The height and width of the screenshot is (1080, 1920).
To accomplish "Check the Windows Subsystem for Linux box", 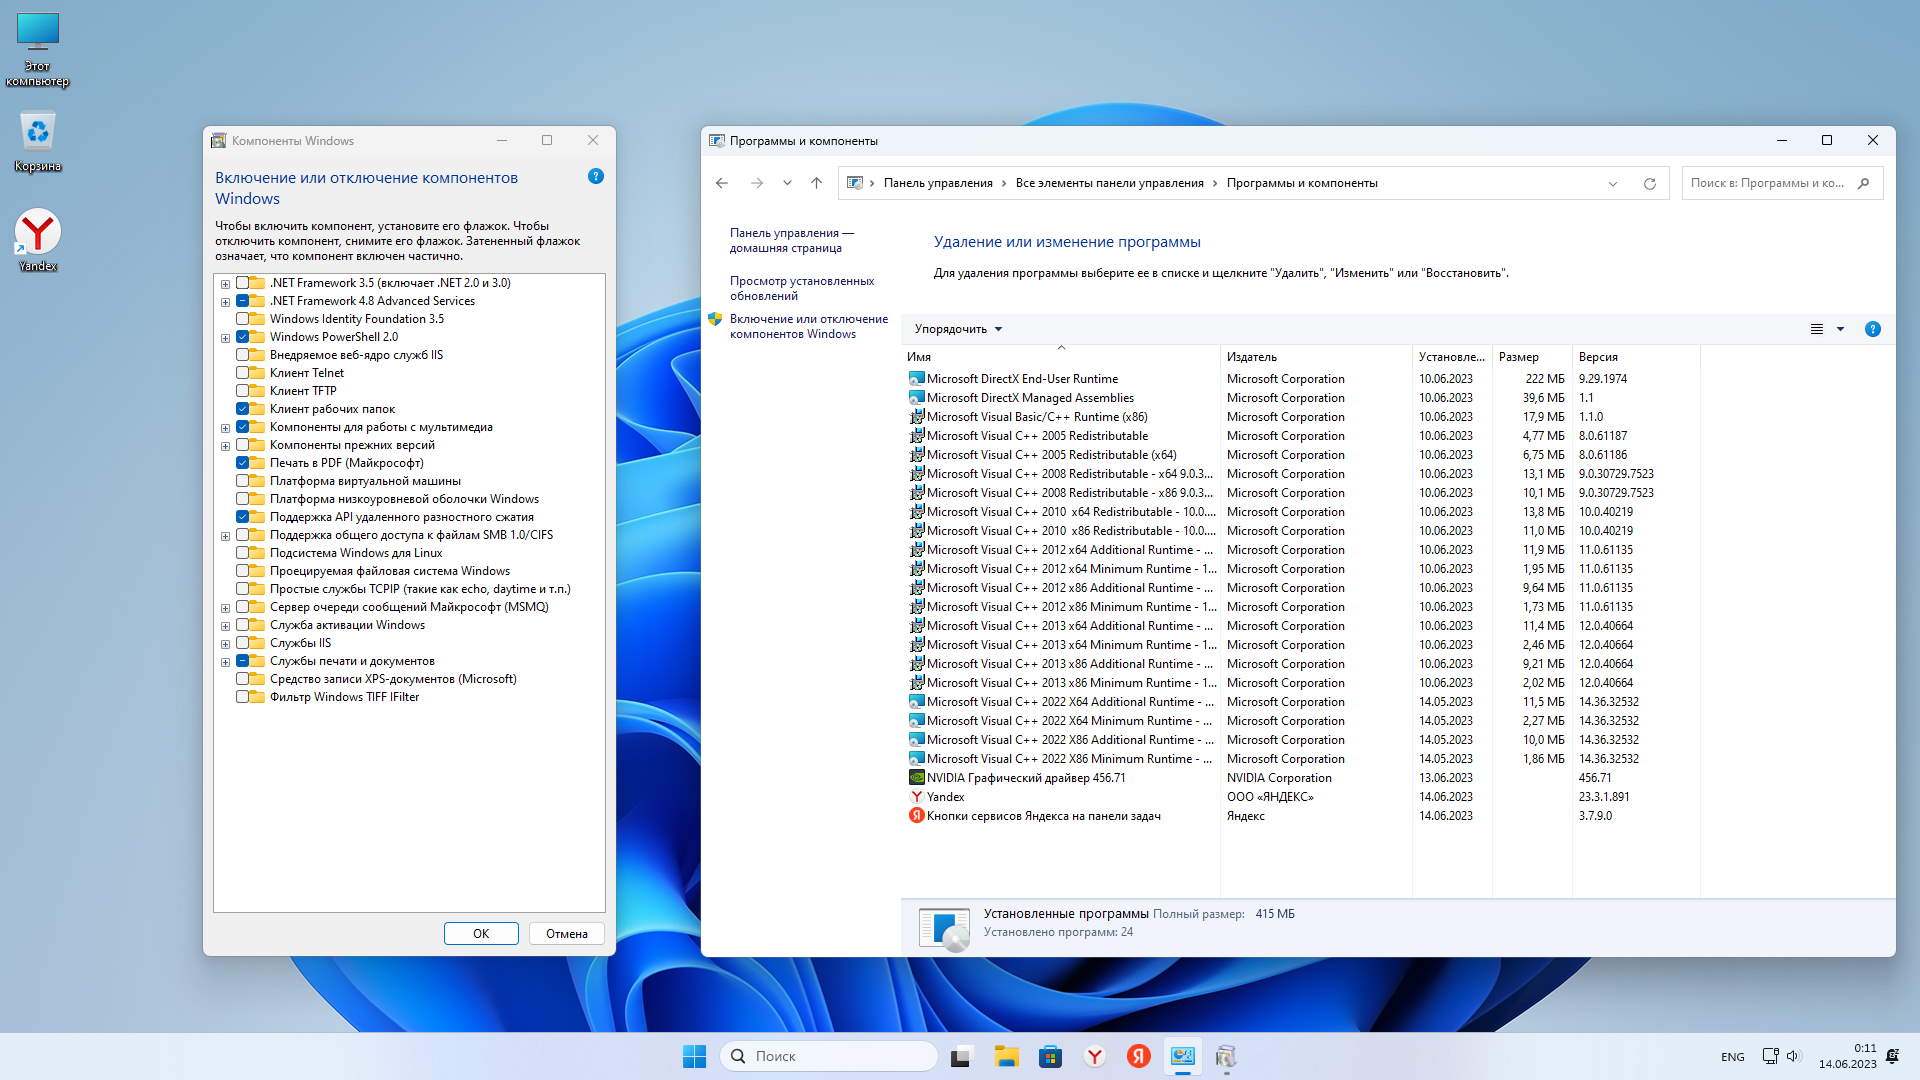I will (243, 553).
